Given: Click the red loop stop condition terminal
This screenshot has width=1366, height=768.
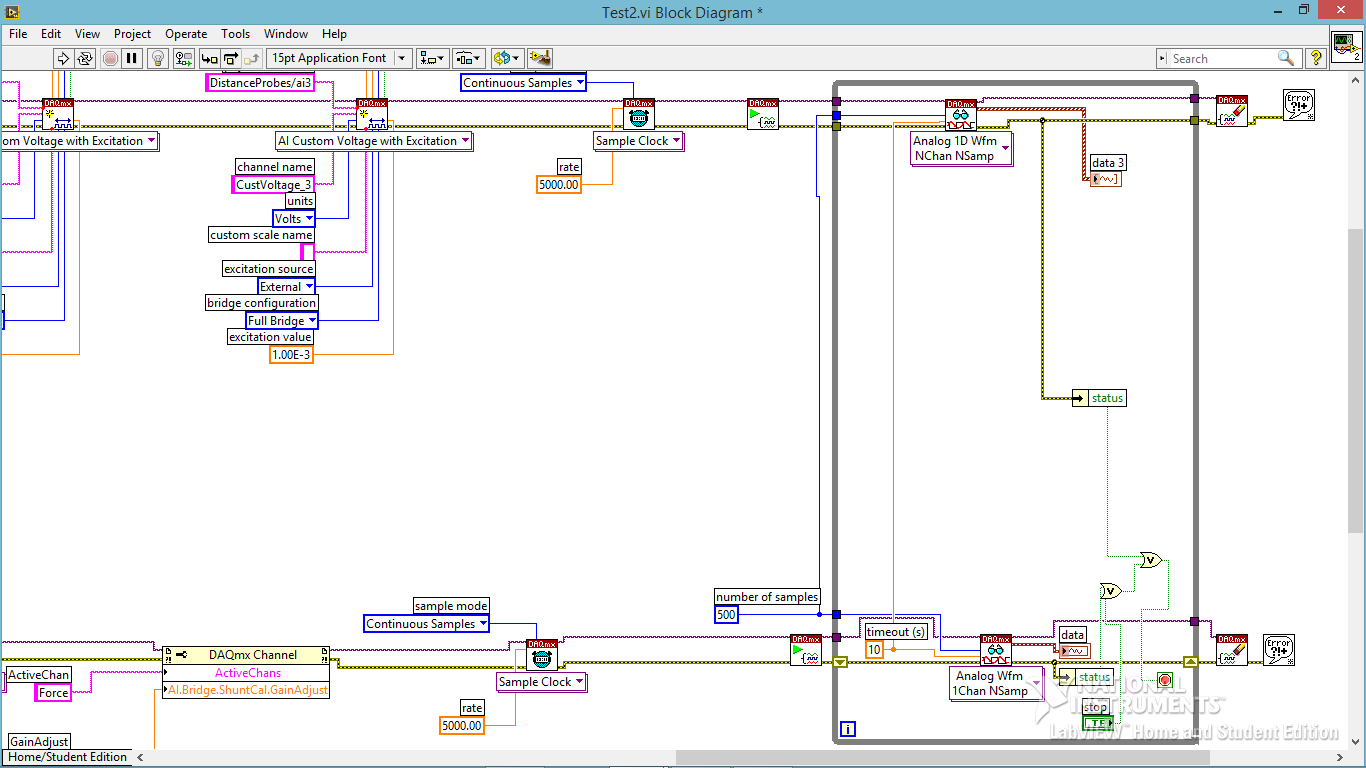Looking at the screenshot, I should point(1164,680).
